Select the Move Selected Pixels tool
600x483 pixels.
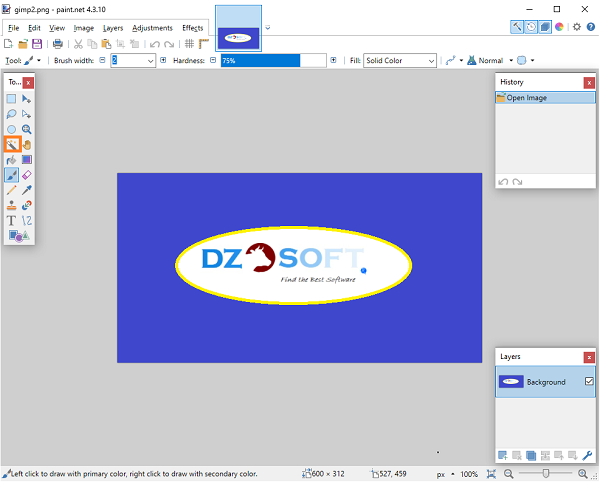pyautogui.click(x=26, y=99)
